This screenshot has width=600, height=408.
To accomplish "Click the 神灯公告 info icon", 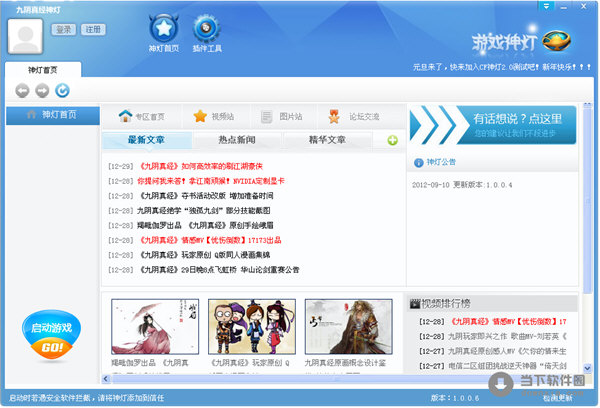I will pyautogui.click(x=419, y=163).
